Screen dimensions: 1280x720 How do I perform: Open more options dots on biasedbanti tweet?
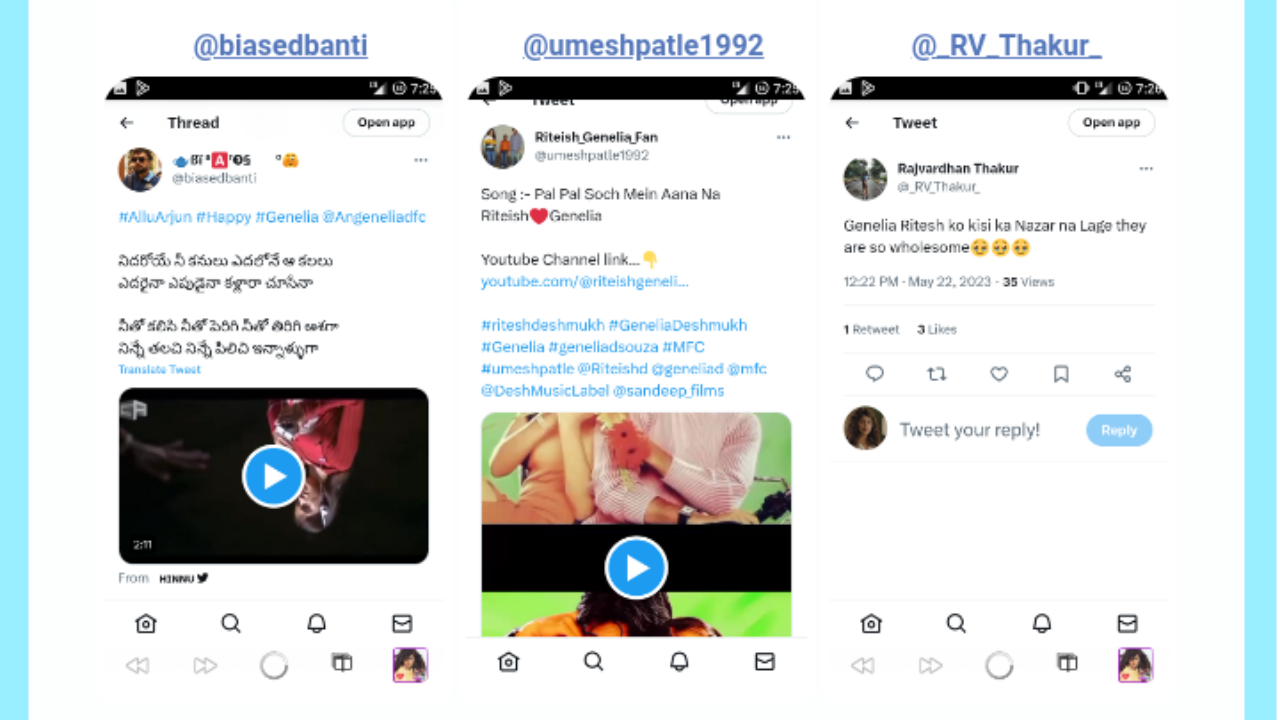(x=421, y=160)
